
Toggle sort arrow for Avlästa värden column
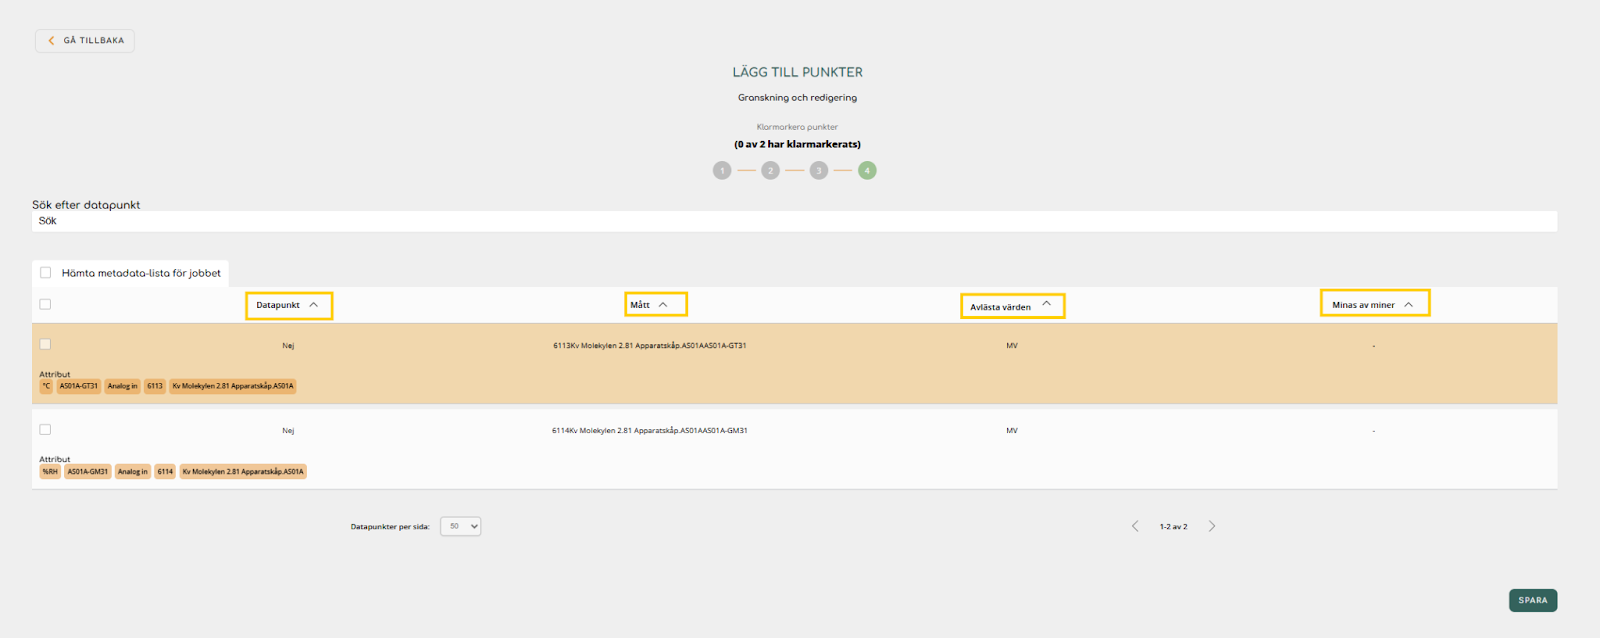(x=1046, y=304)
